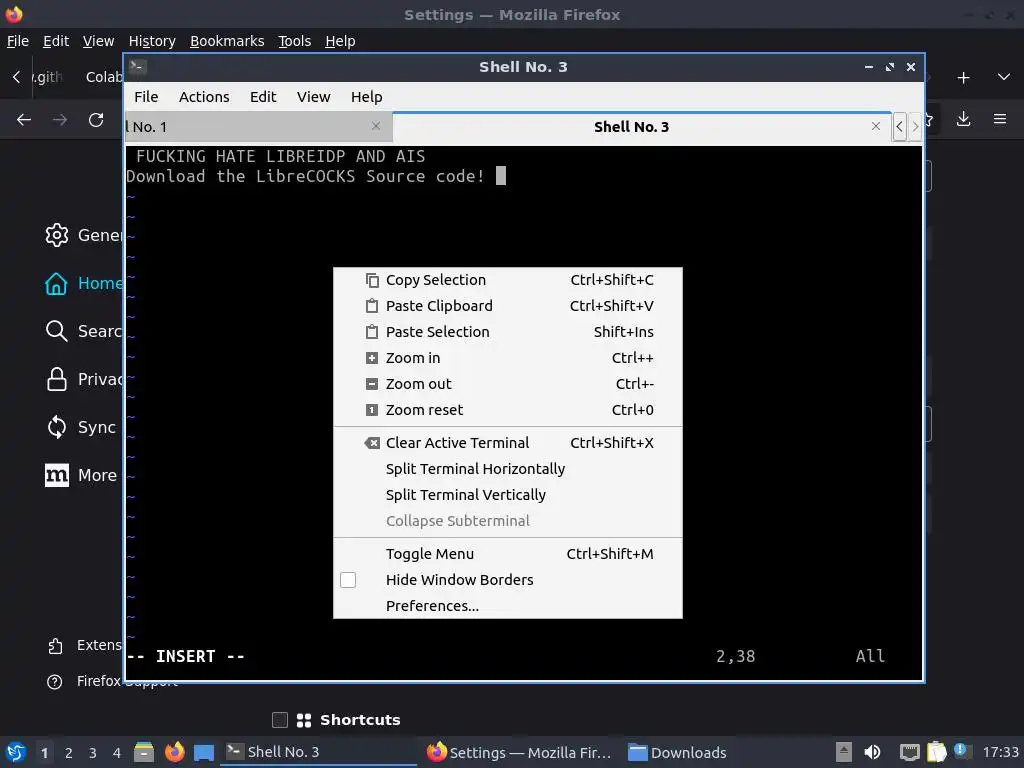Click show desktop icon in taskbar
1024x768 pixels.
pyautogui.click(x=204, y=752)
